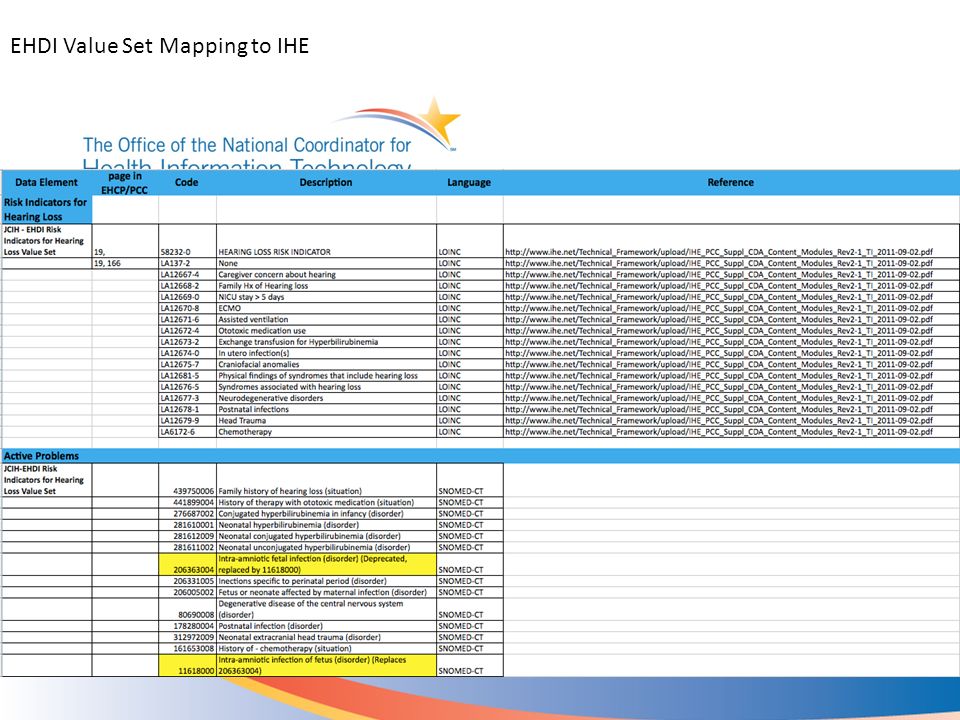
Task: Click LOINC language cell in Ototoxic medication row
Action: [469, 331]
